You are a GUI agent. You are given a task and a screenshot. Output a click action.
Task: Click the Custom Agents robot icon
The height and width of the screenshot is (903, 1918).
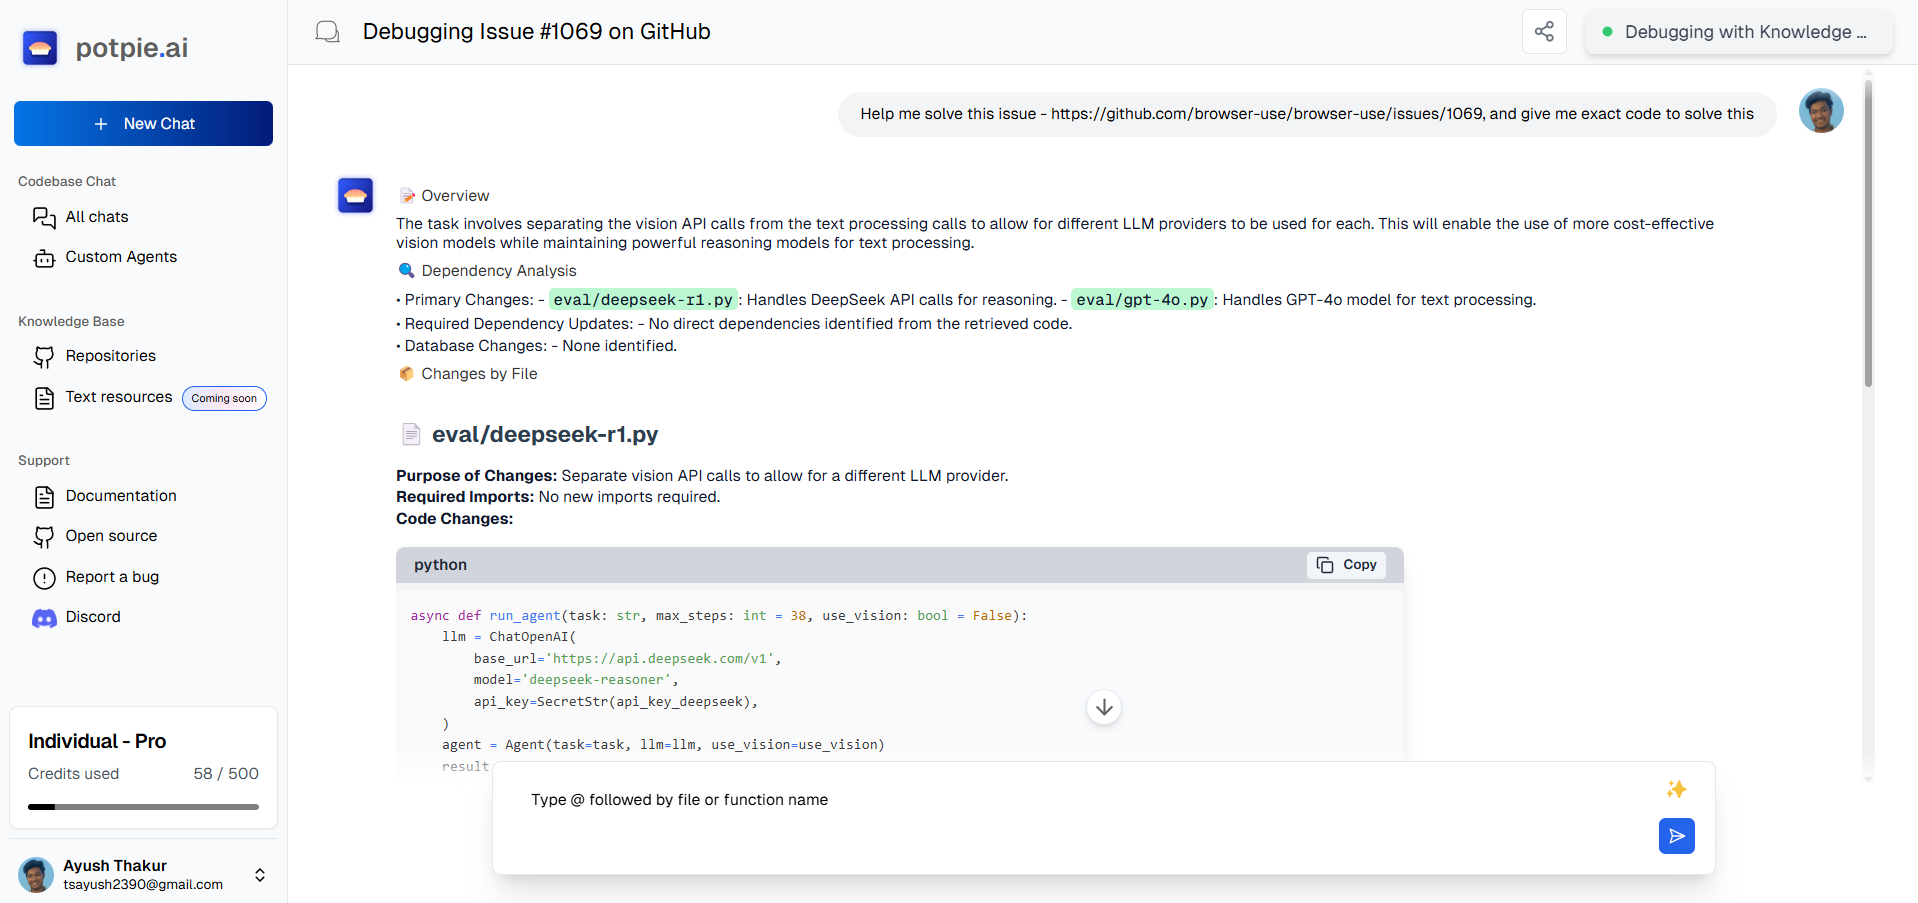(x=44, y=258)
